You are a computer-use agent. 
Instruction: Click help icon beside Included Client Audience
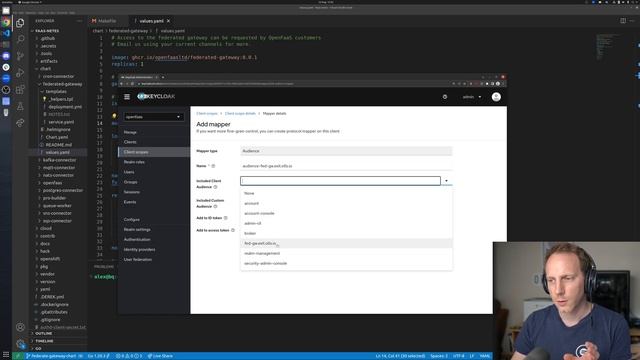[215, 187]
